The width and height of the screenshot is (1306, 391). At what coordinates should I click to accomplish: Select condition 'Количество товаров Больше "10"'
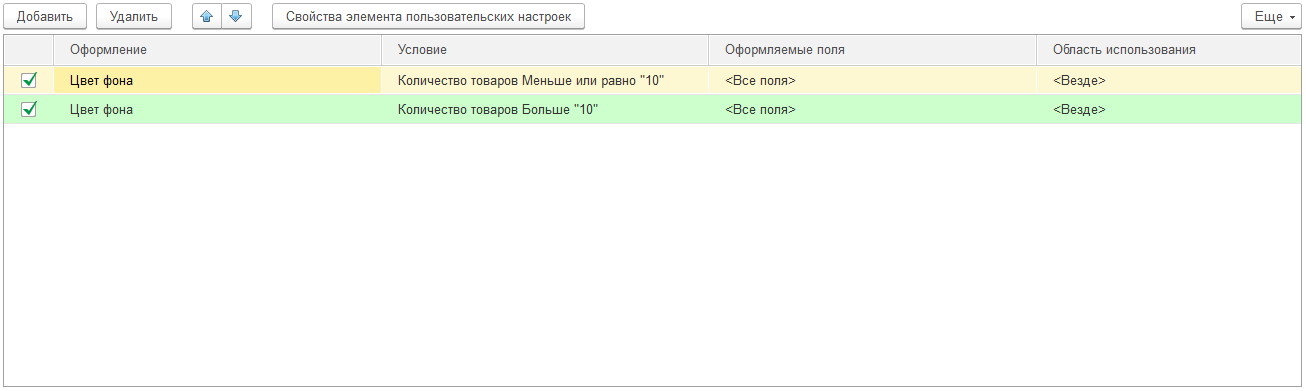click(546, 110)
